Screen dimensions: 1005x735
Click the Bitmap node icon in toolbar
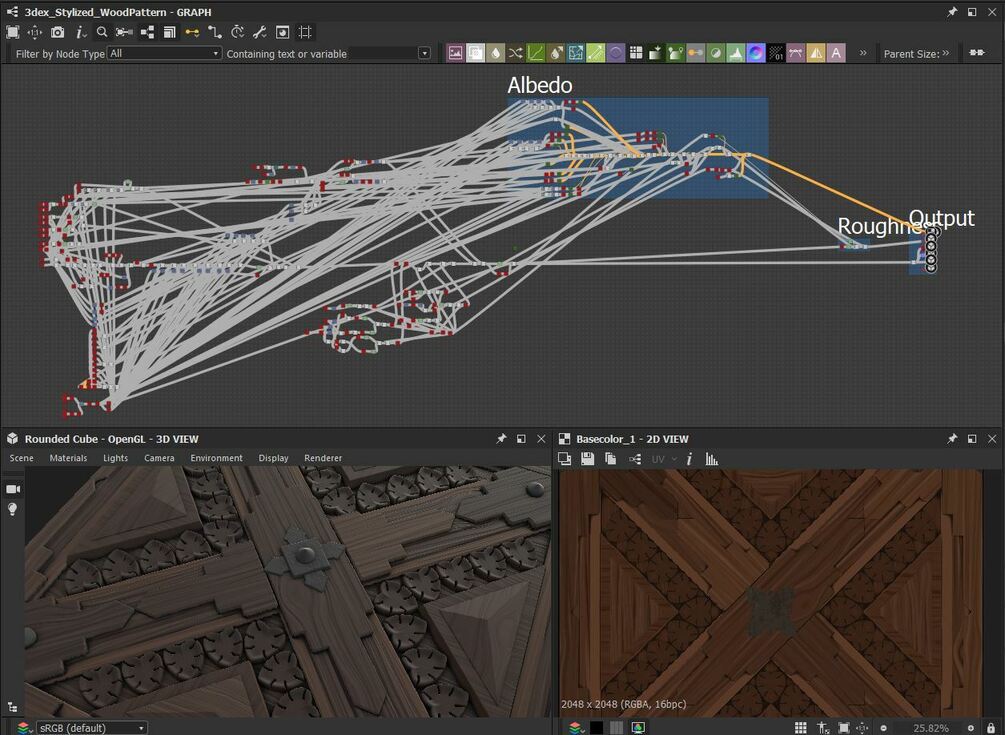(x=455, y=53)
